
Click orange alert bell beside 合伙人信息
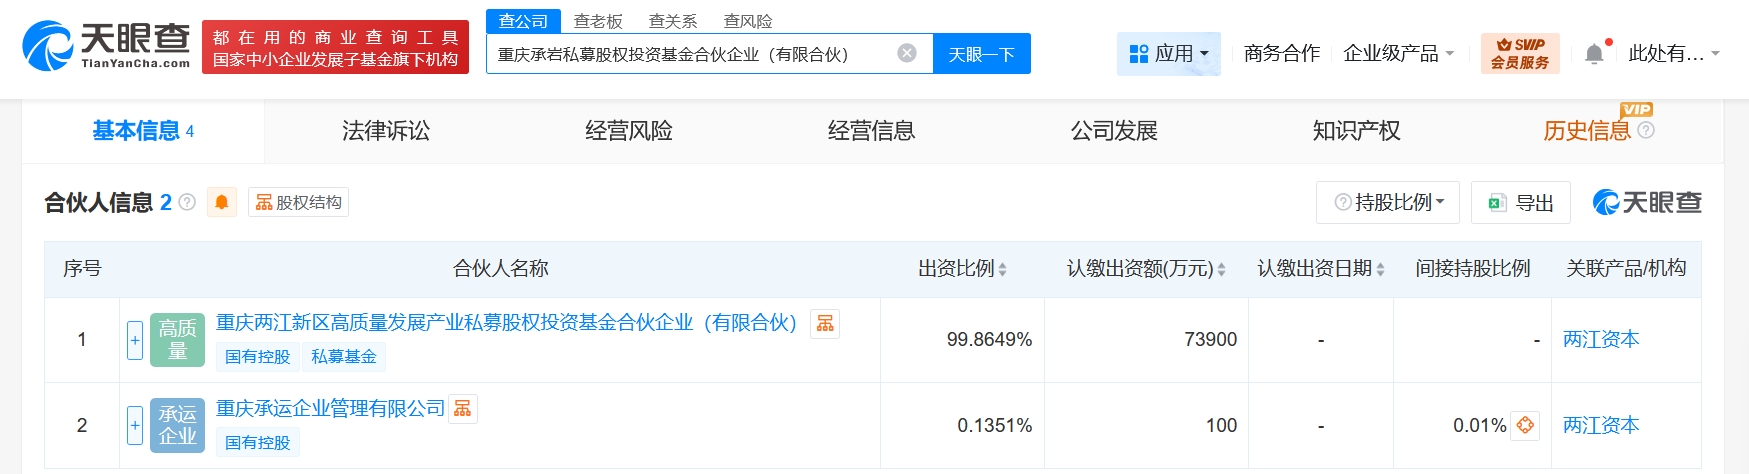(x=221, y=203)
